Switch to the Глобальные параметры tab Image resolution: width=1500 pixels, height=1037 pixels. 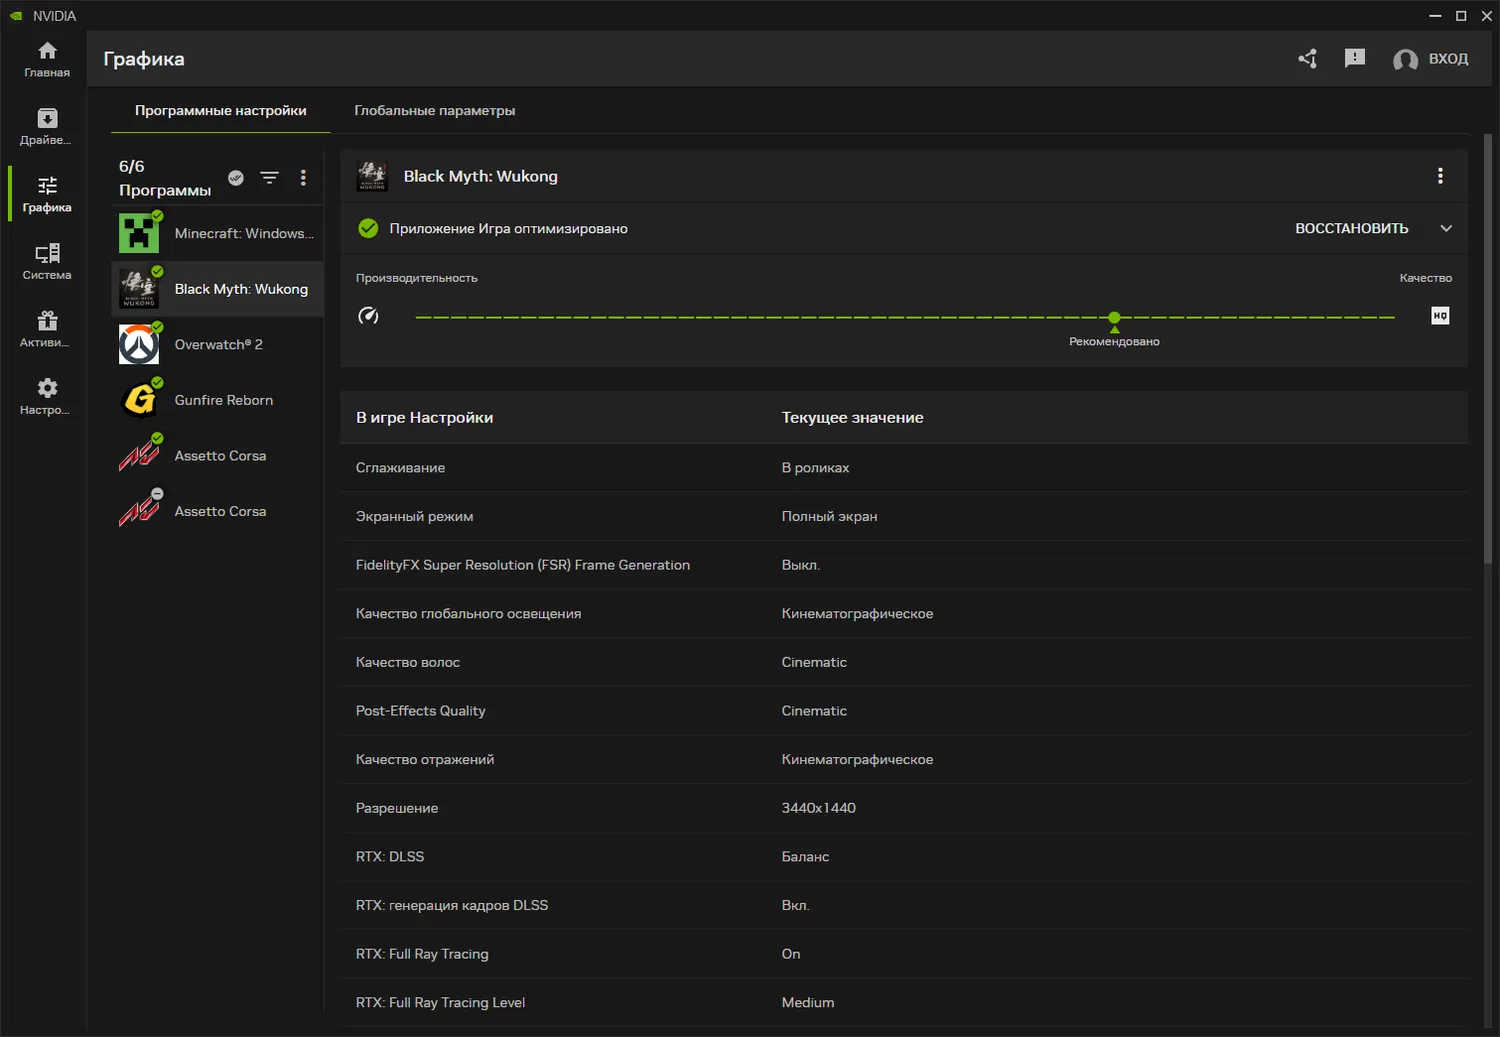tap(435, 111)
